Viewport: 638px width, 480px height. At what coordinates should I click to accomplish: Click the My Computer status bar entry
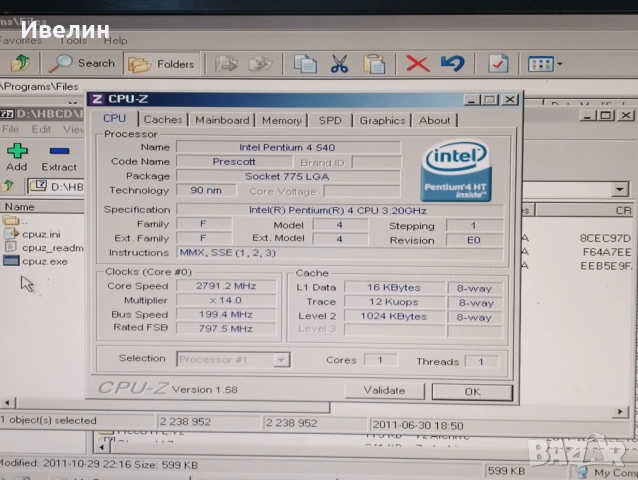606,473
